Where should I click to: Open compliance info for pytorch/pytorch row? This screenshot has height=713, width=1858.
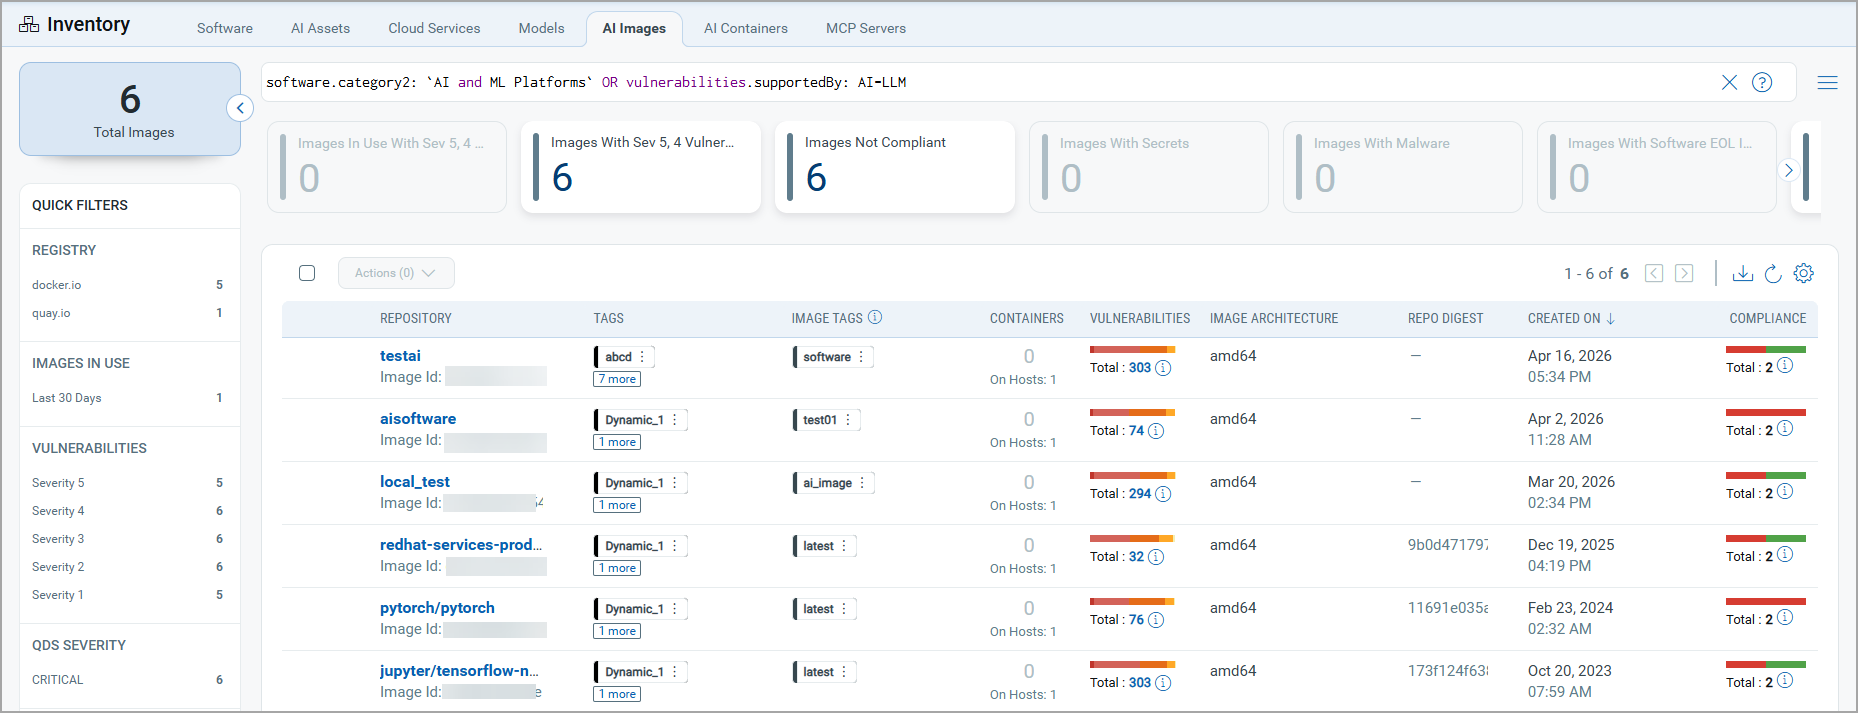tap(1785, 618)
